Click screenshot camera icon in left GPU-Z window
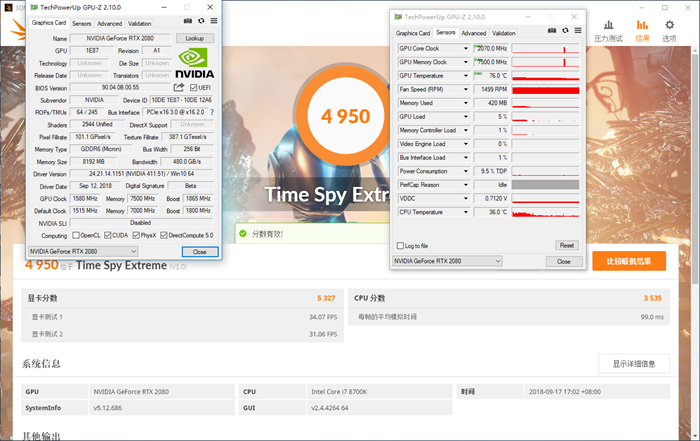Image resolution: width=700 pixels, height=441 pixels. (188, 21)
